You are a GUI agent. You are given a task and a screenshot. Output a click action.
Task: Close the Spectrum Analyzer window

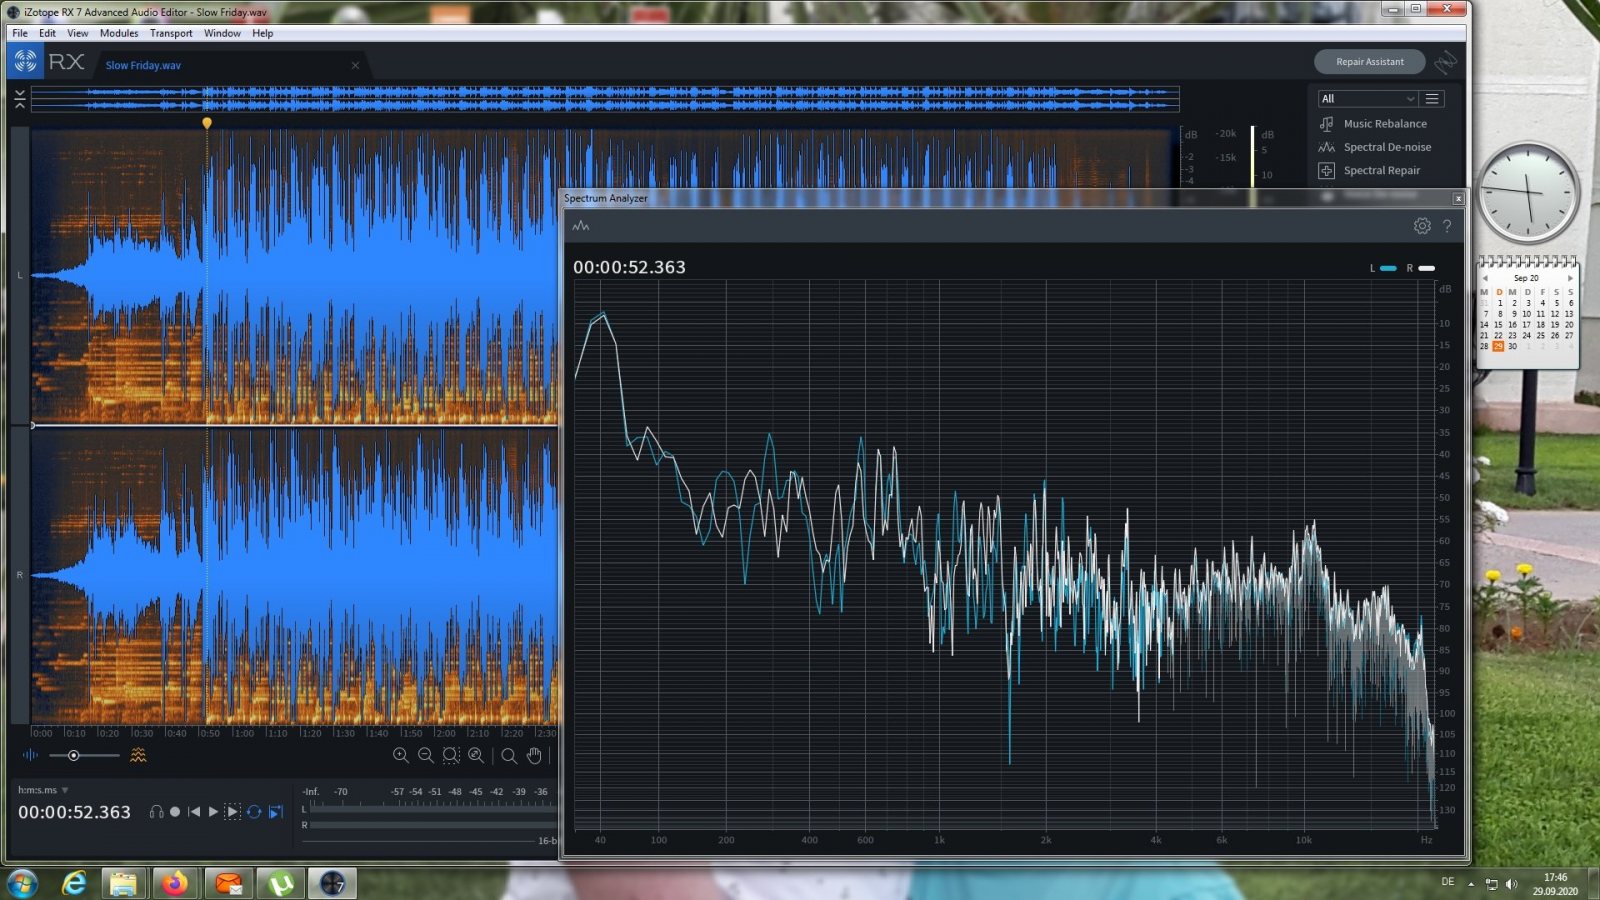pos(1458,198)
